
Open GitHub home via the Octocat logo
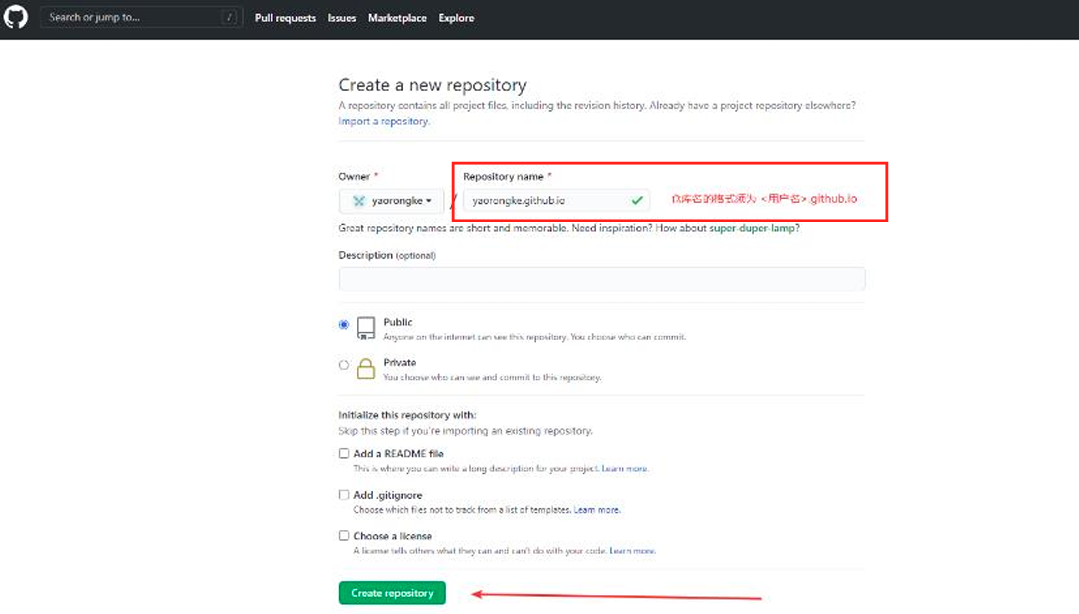coord(15,17)
